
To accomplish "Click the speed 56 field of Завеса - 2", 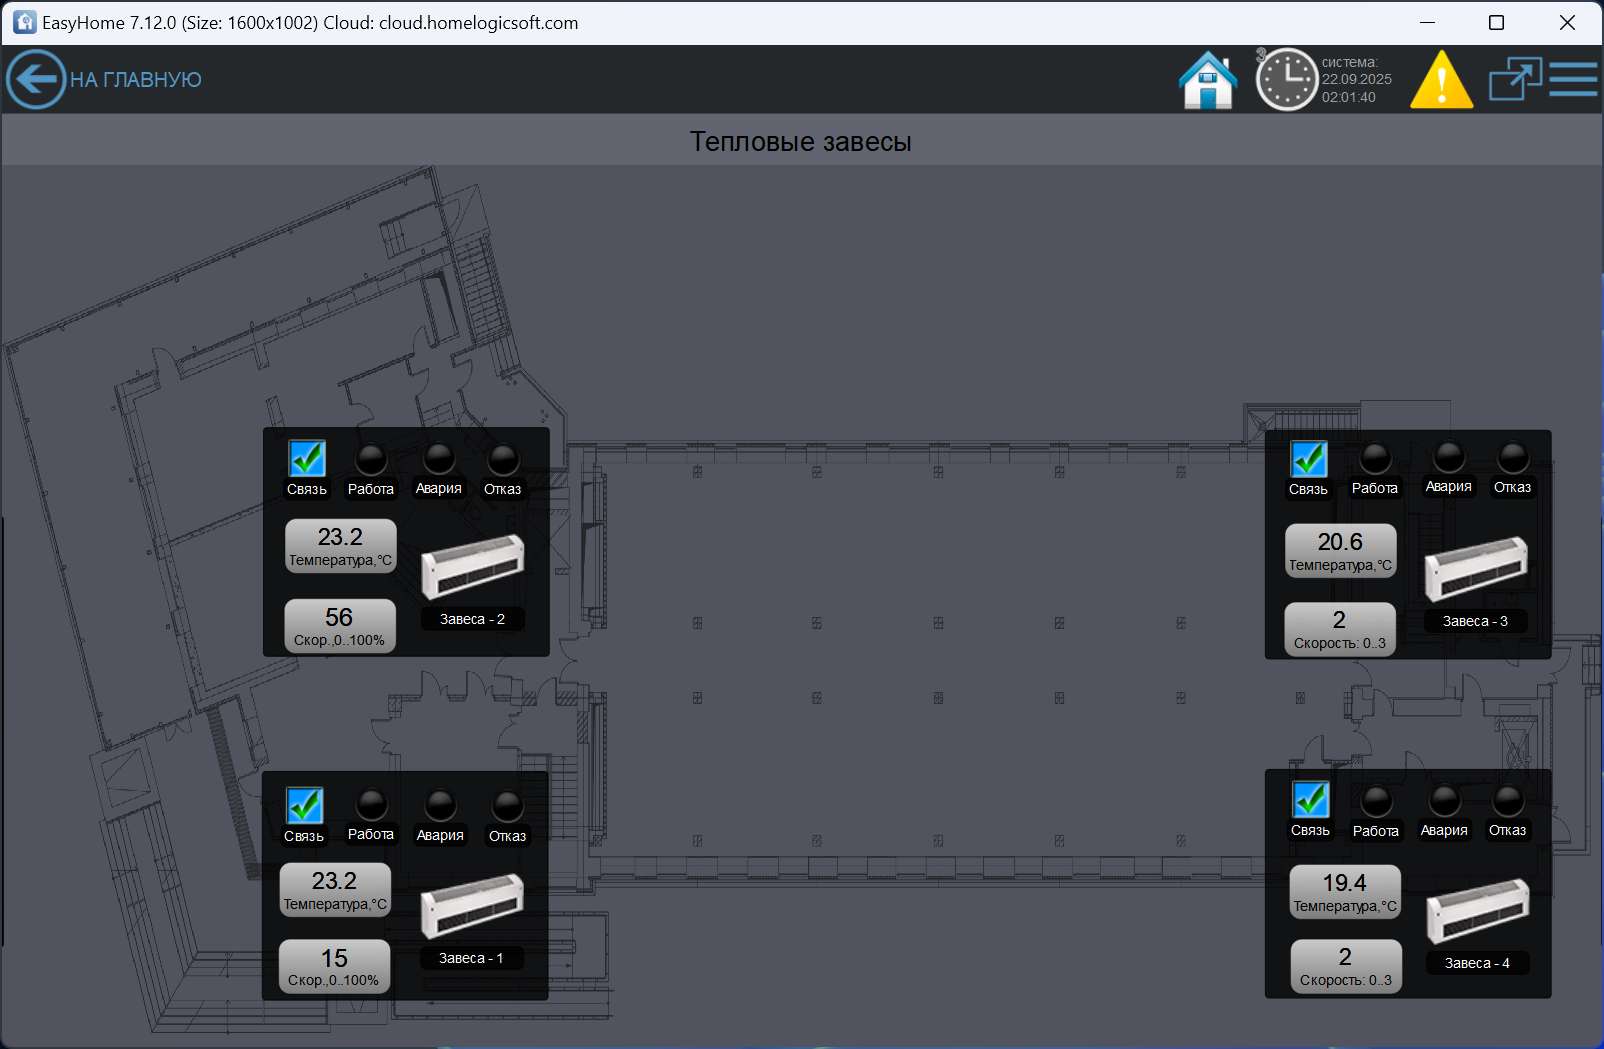I will click(x=339, y=626).
